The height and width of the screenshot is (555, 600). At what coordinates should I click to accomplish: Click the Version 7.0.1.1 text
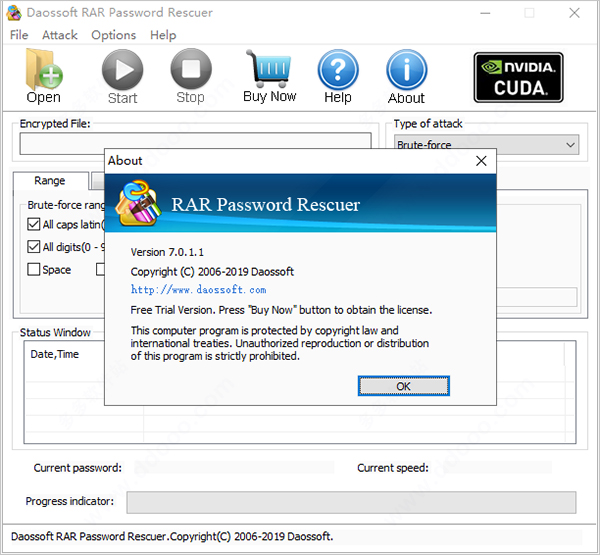coord(167,252)
